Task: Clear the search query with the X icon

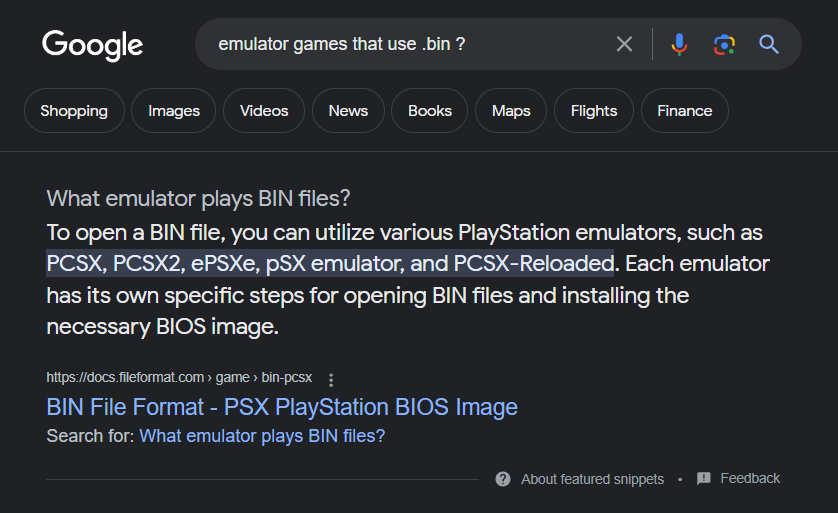Action: point(624,44)
